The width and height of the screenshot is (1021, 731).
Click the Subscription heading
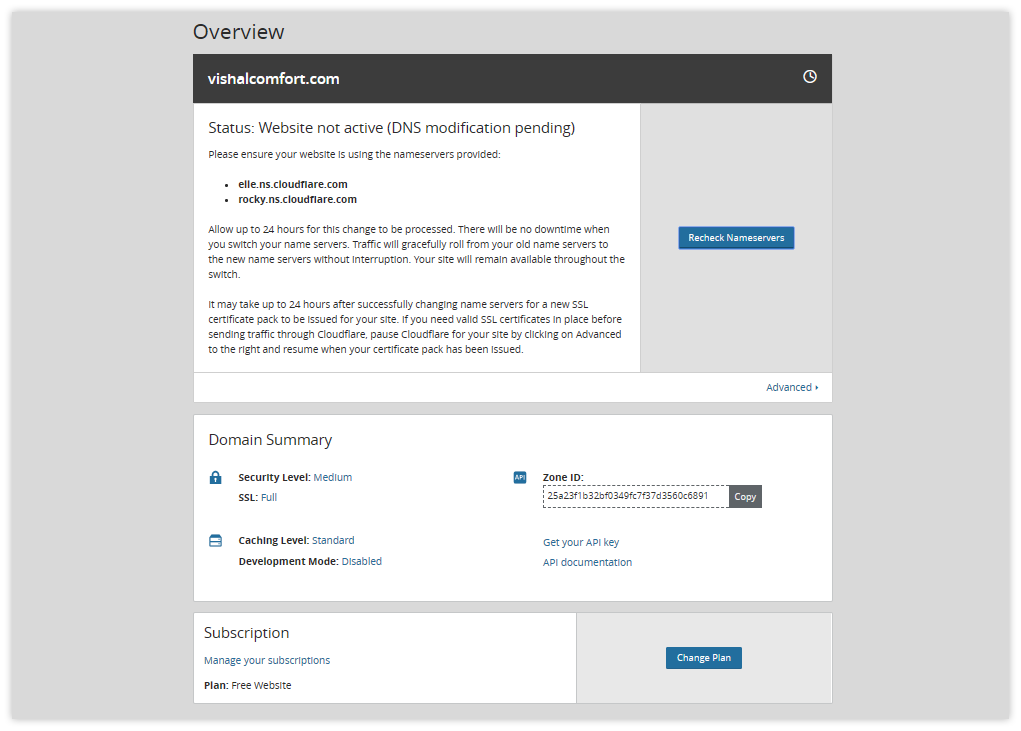click(x=247, y=633)
